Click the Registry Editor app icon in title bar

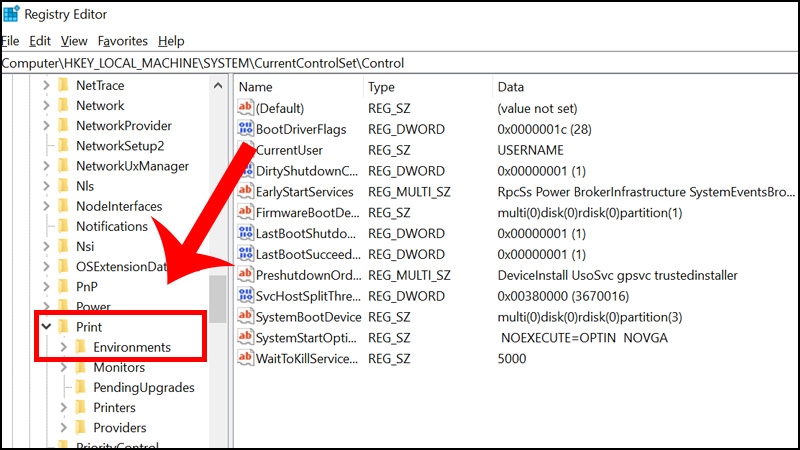11,14
